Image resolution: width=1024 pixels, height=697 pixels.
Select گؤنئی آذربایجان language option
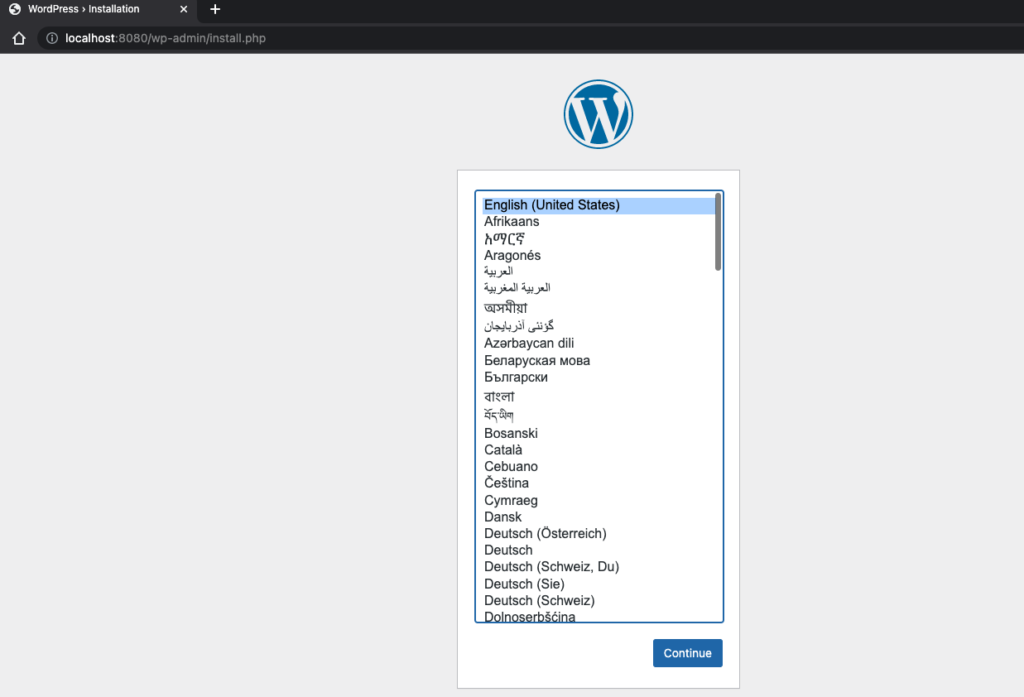coord(599,325)
